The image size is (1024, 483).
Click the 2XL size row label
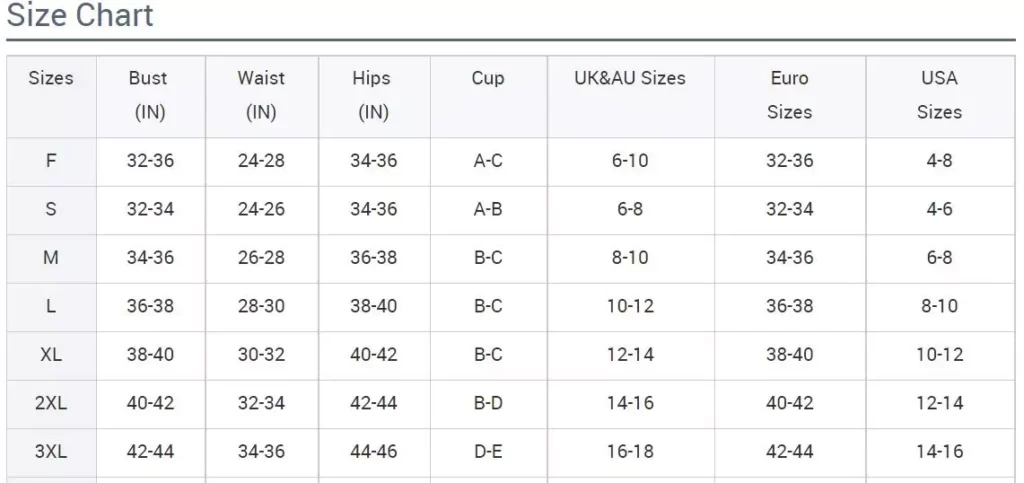pyautogui.click(x=51, y=403)
